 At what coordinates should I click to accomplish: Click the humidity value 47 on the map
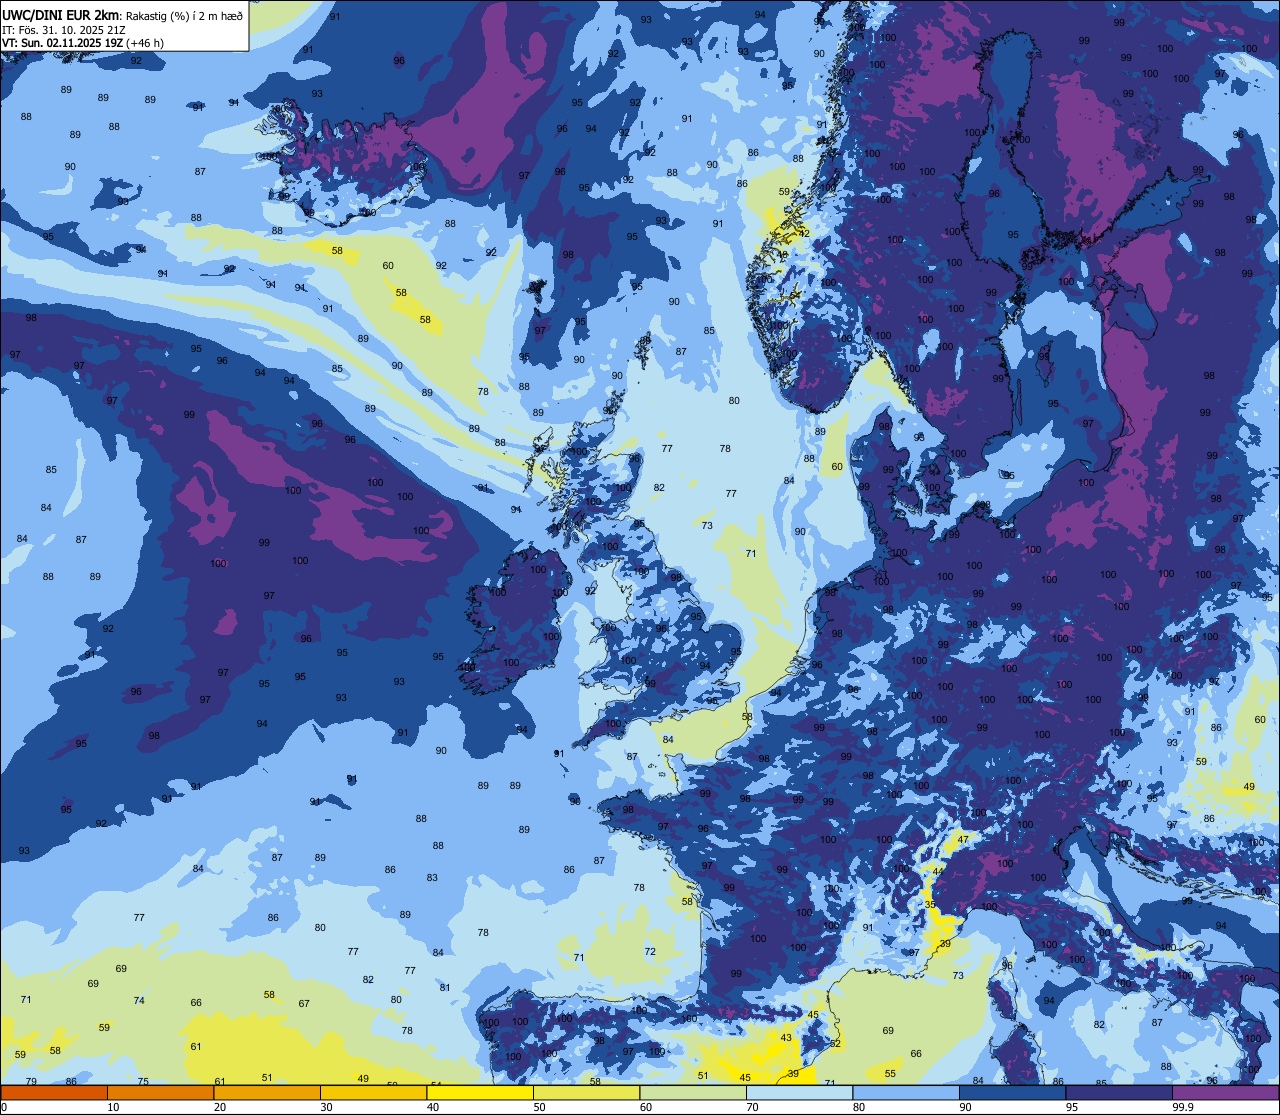tap(963, 839)
